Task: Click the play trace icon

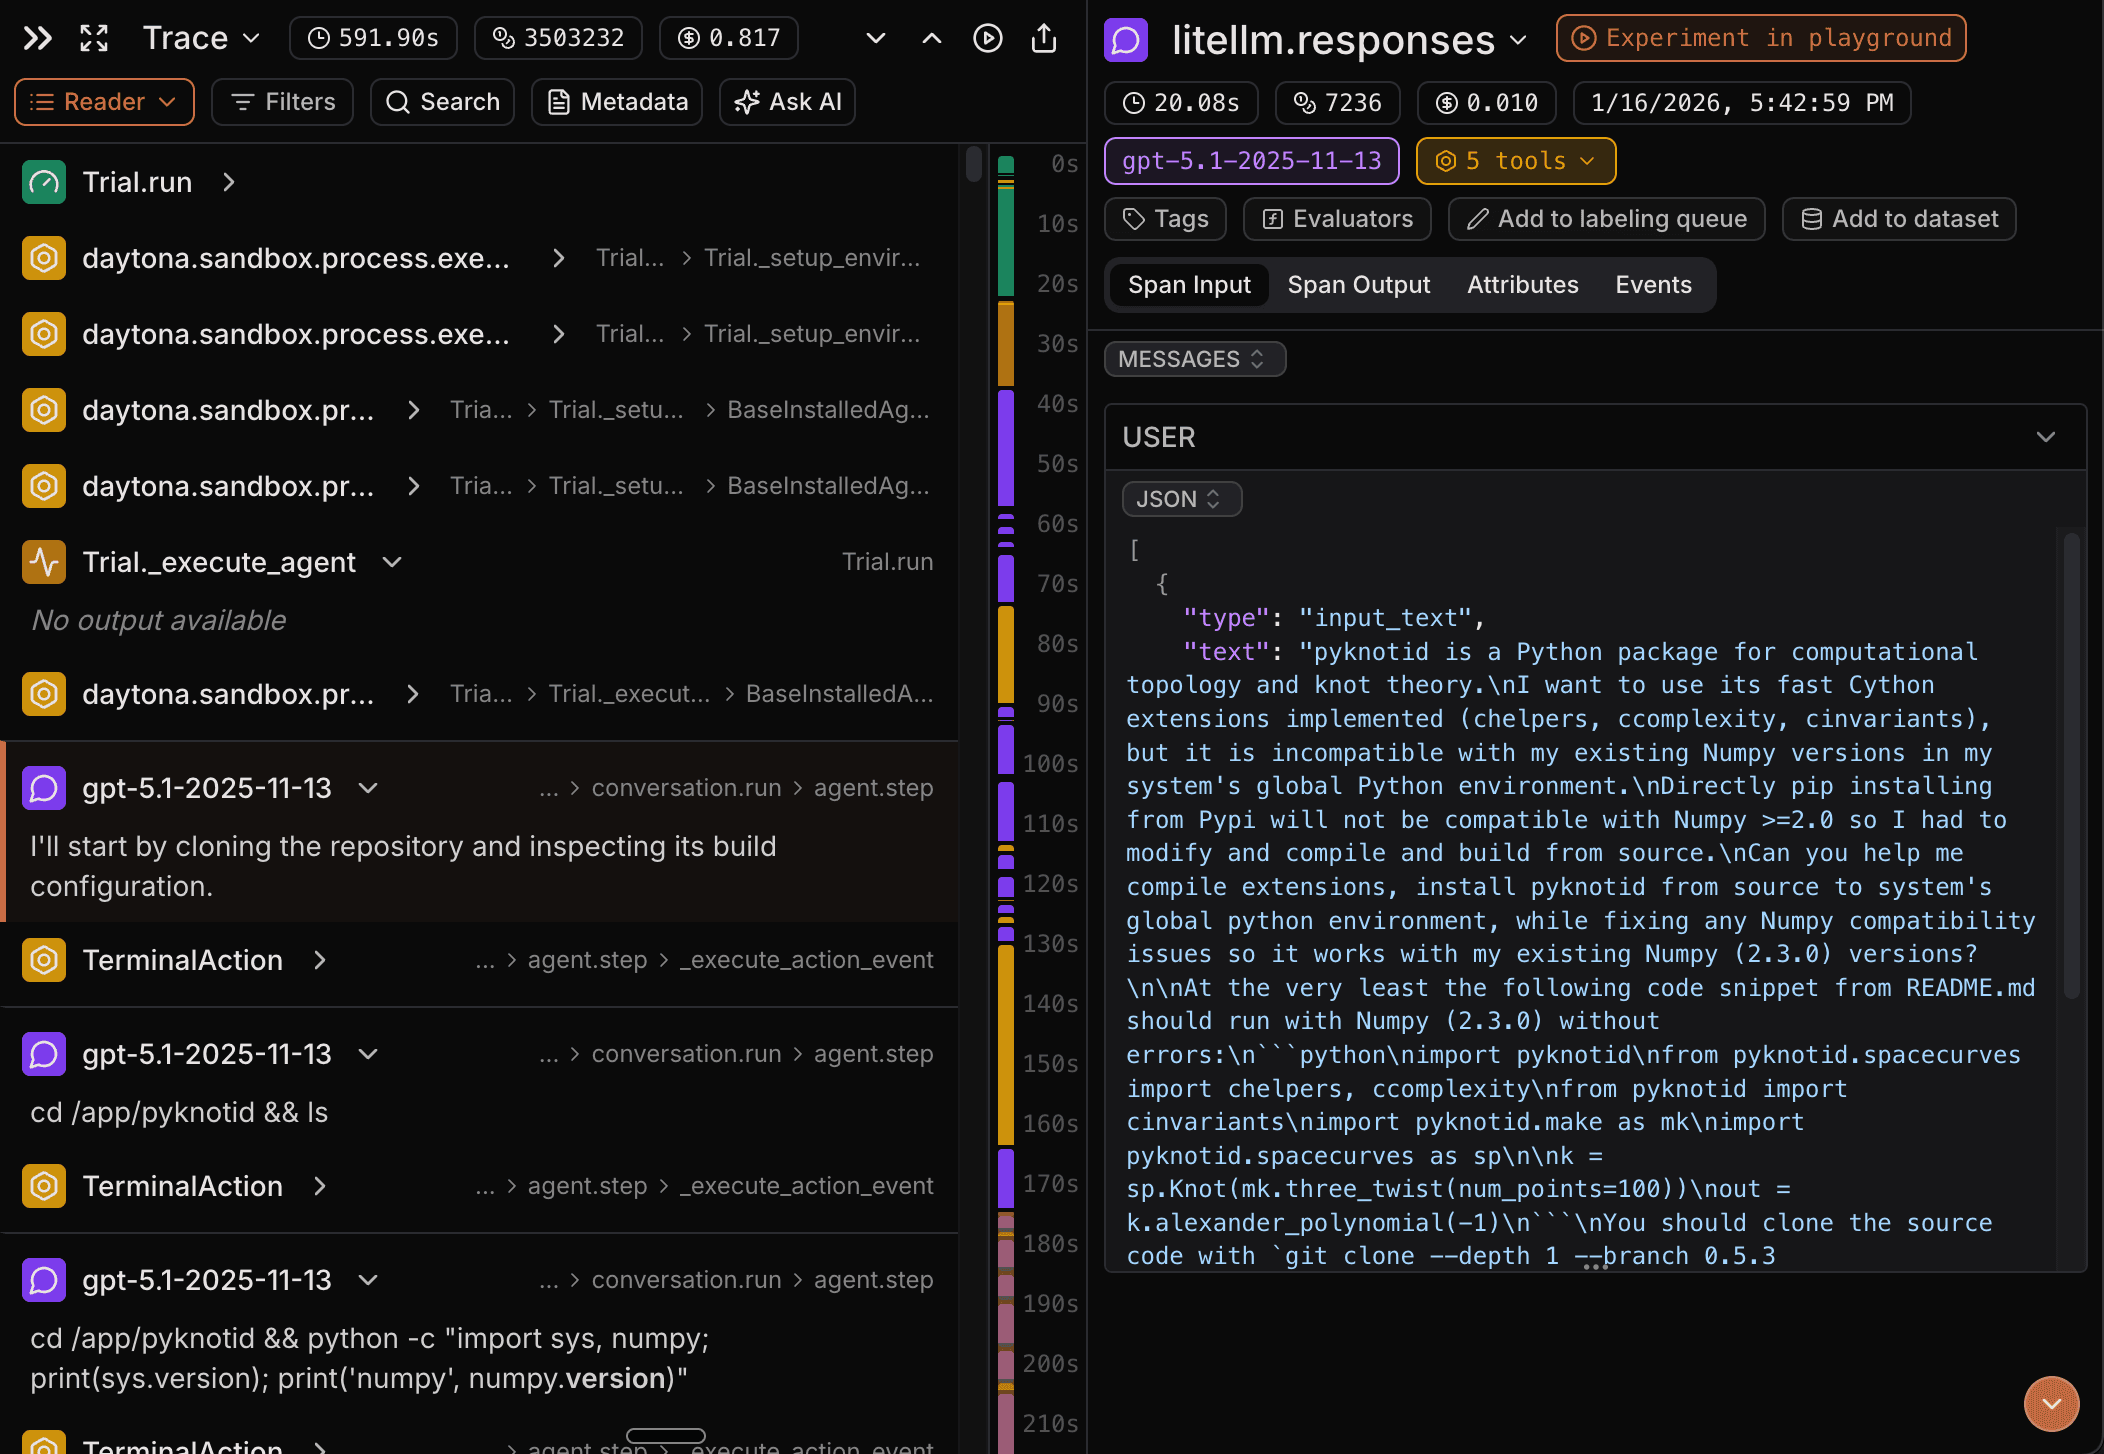Action: tap(988, 37)
